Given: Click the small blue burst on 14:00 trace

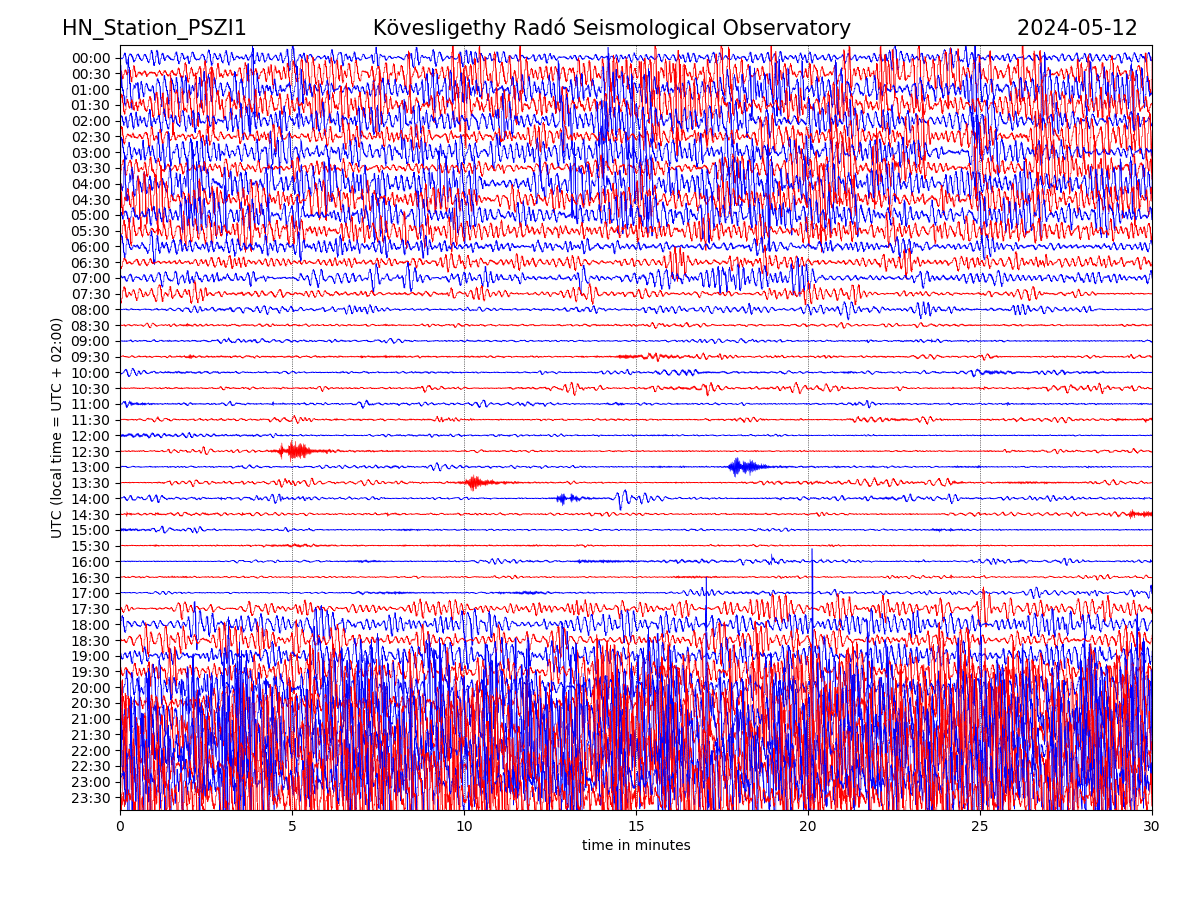Looking at the screenshot, I should click(566, 498).
